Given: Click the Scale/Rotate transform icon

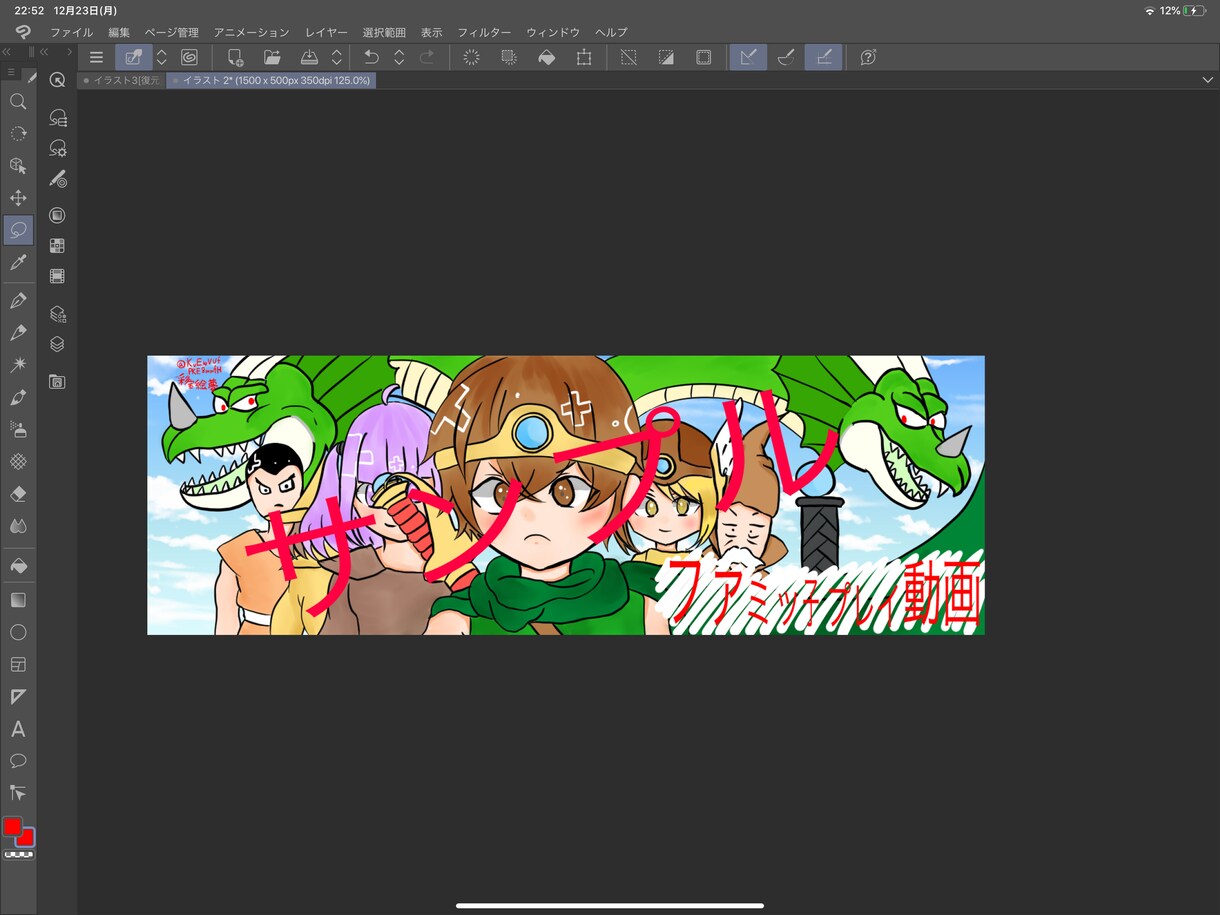Looking at the screenshot, I should pos(584,57).
